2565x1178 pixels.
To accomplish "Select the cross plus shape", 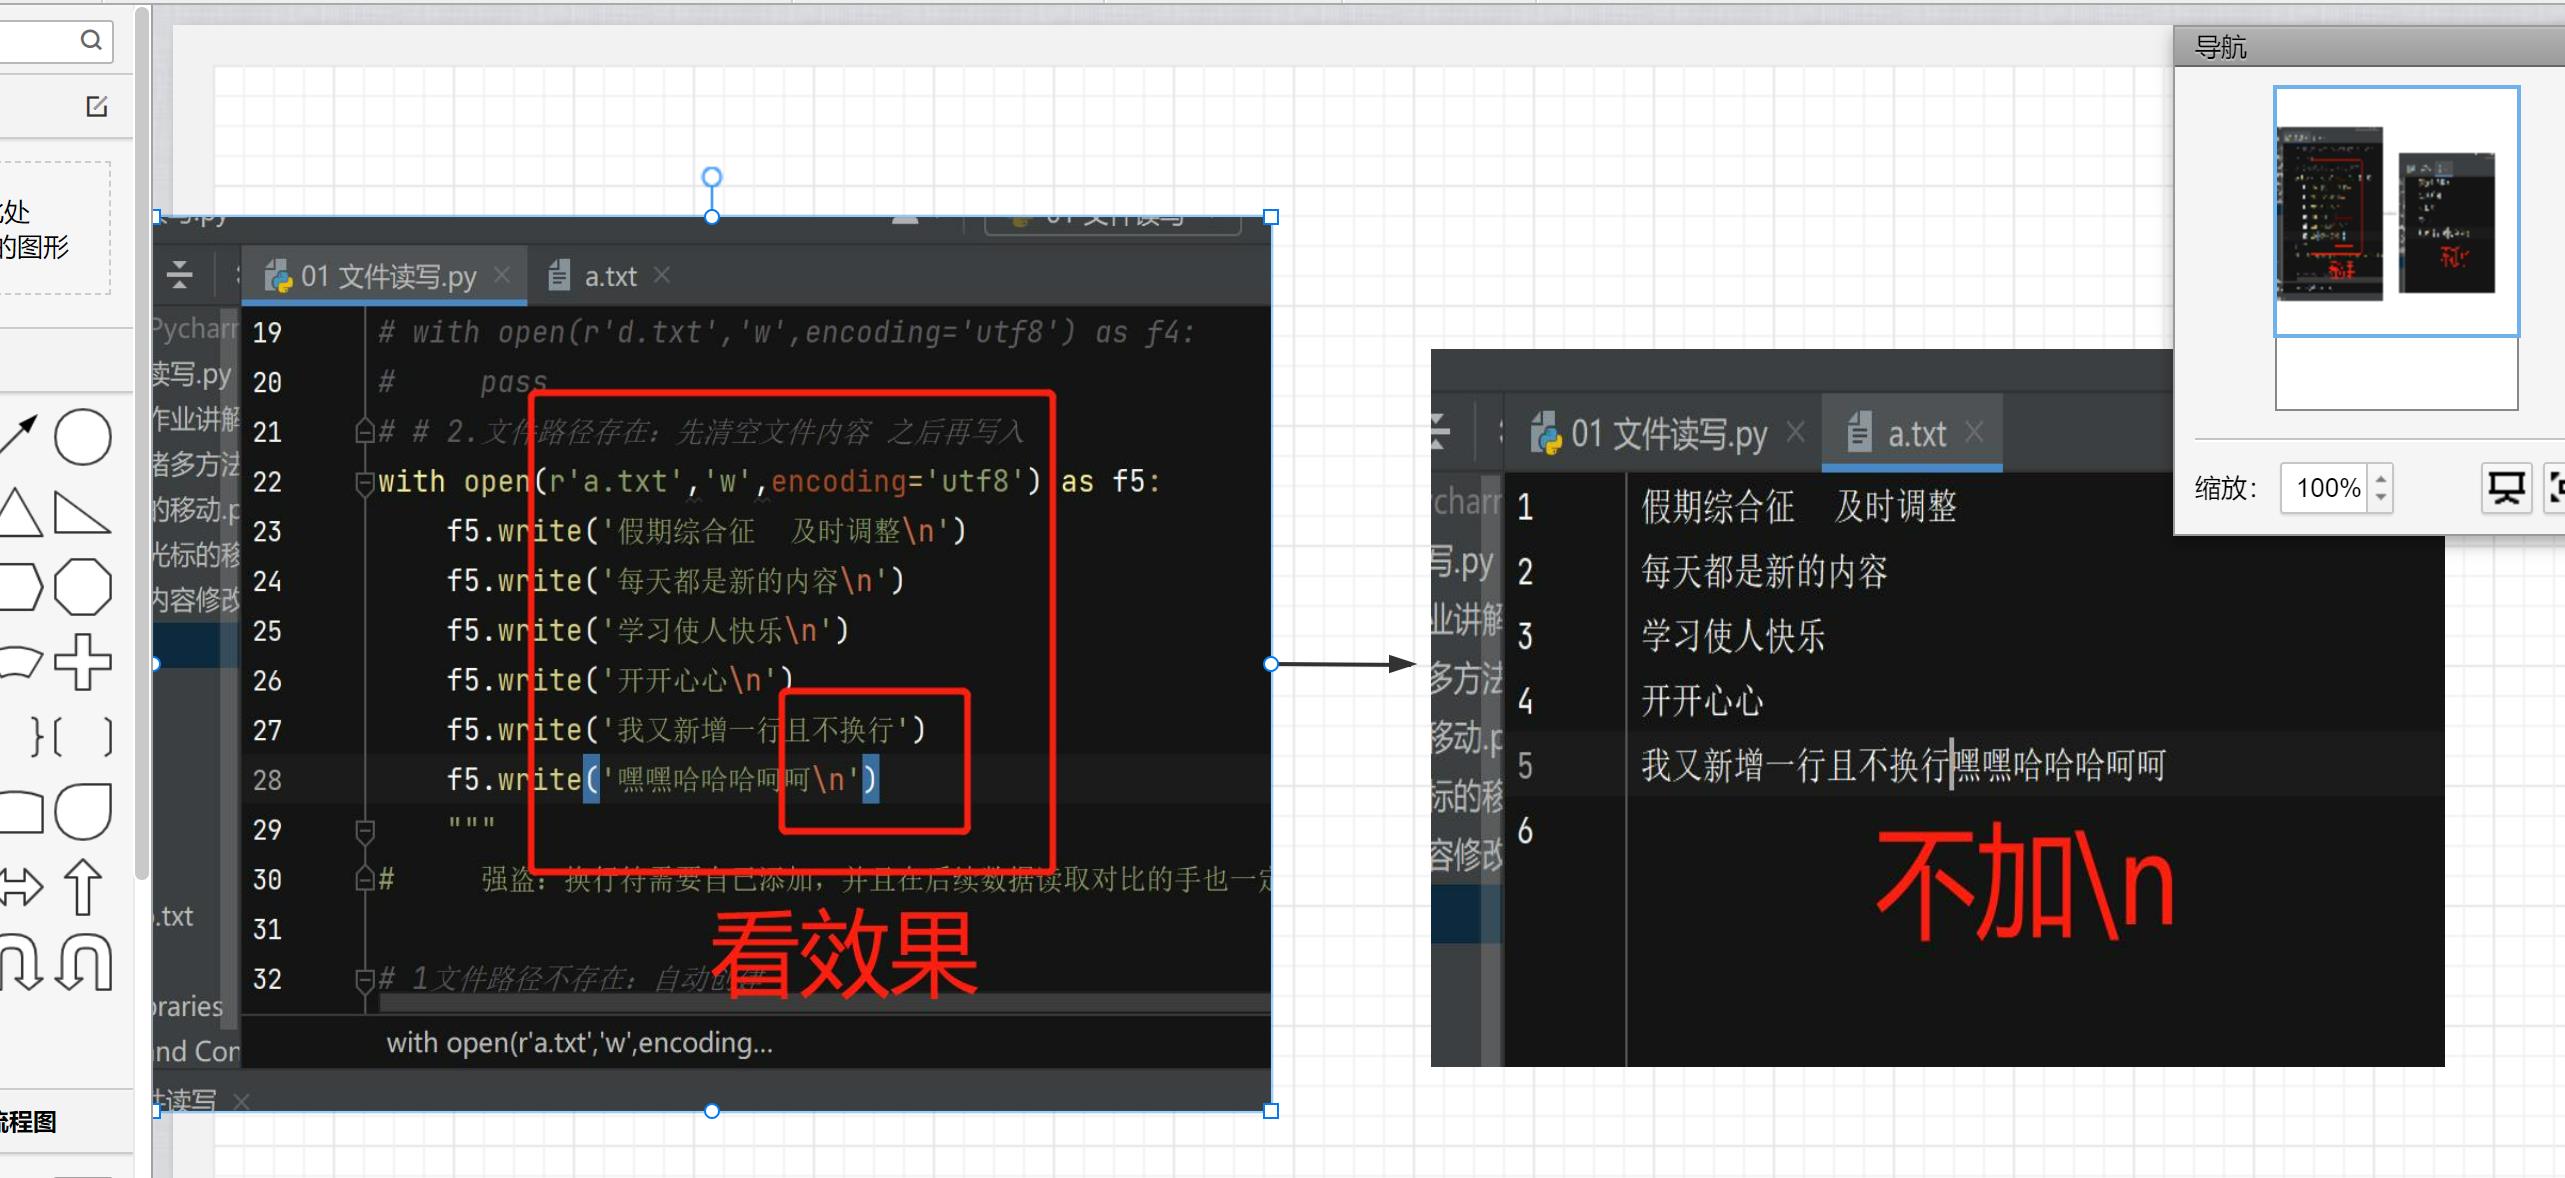I will [x=82, y=661].
